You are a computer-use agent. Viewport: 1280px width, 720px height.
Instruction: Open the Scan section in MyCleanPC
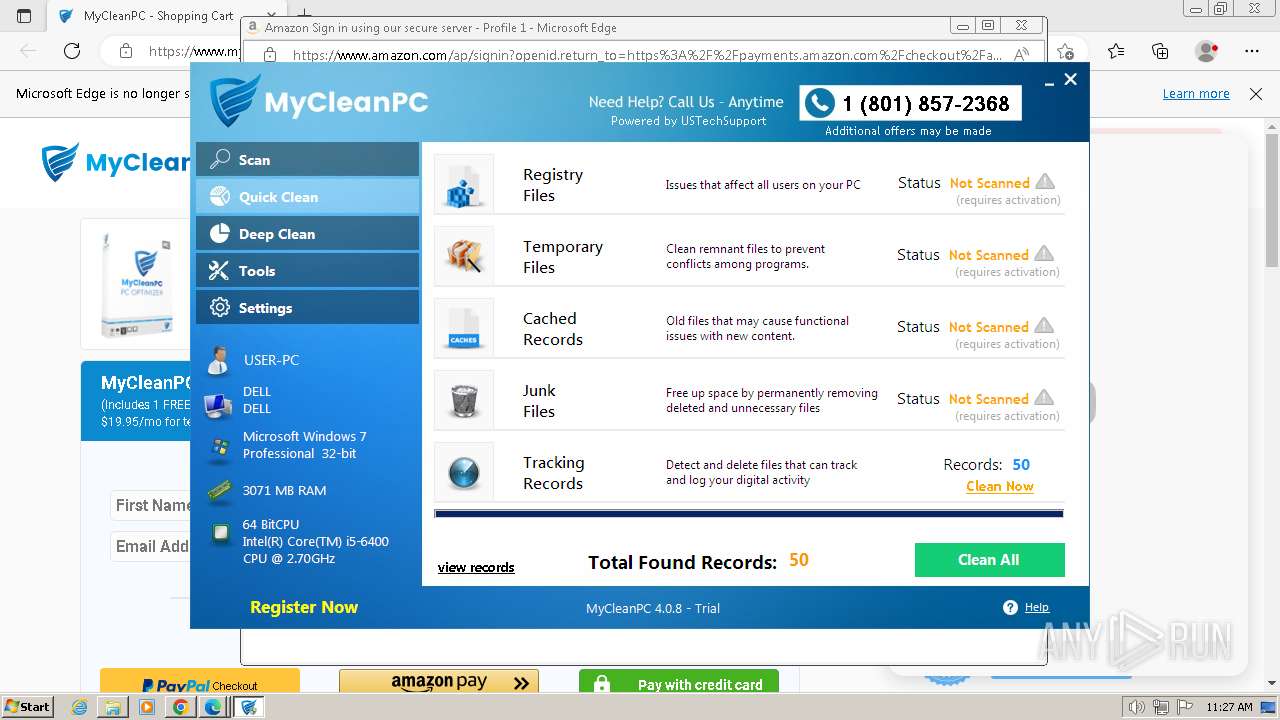point(307,160)
